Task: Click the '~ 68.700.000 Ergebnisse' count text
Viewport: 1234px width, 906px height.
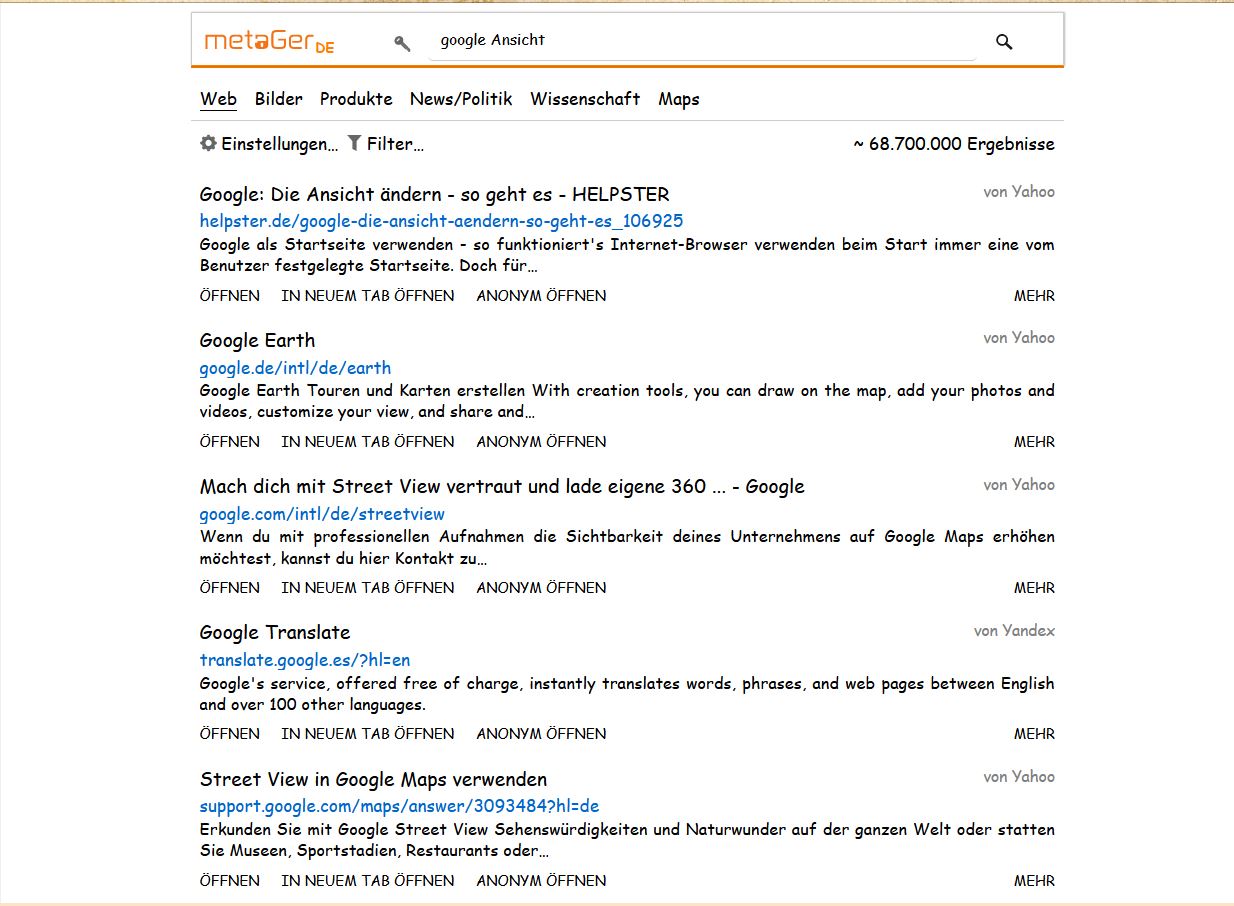Action: pyautogui.click(x=954, y=144)
